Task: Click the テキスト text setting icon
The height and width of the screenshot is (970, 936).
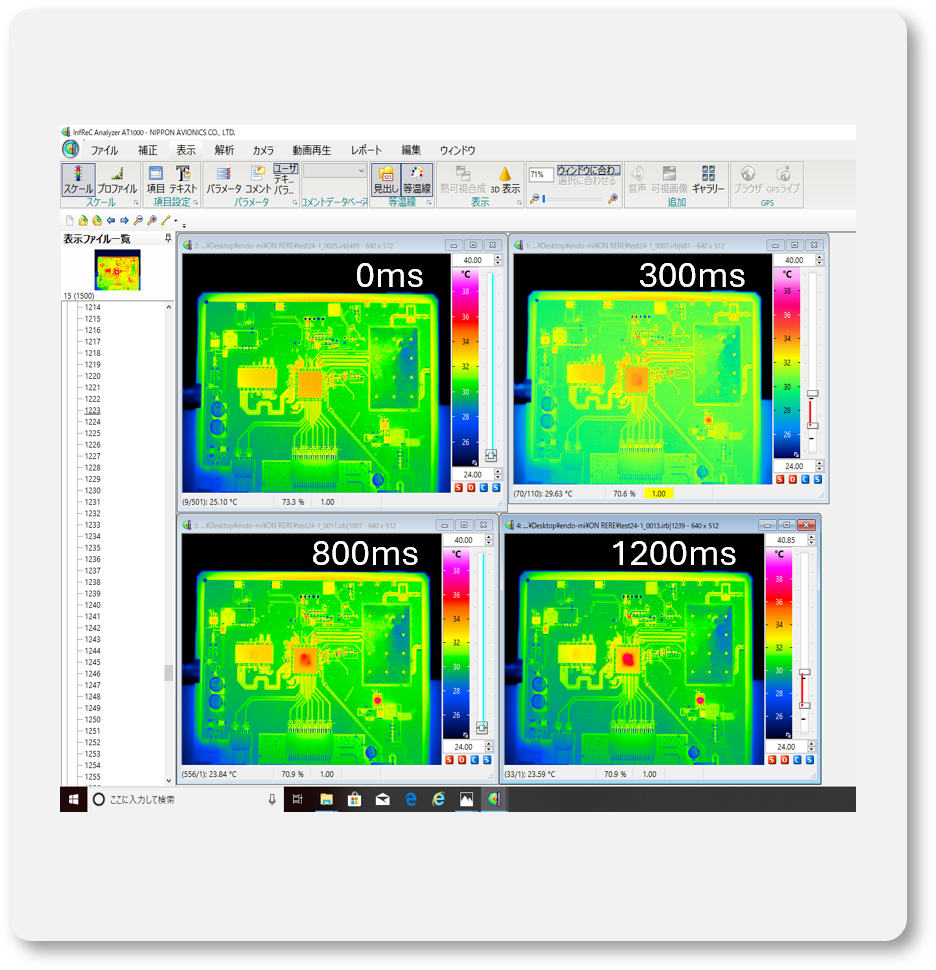Action: click(183, 180)
